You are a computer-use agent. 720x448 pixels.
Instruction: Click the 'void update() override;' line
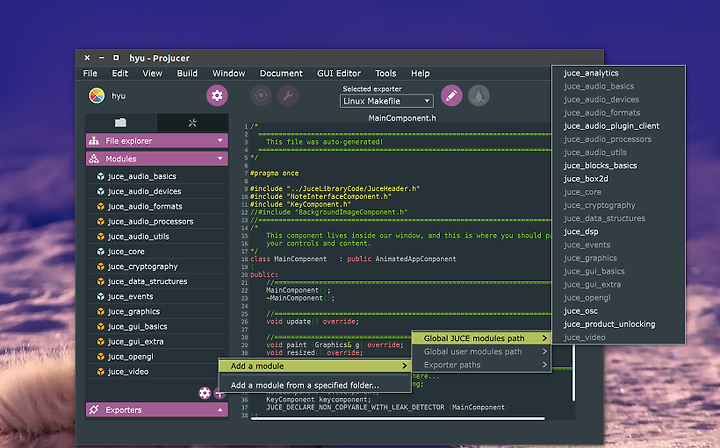(312, 321)
